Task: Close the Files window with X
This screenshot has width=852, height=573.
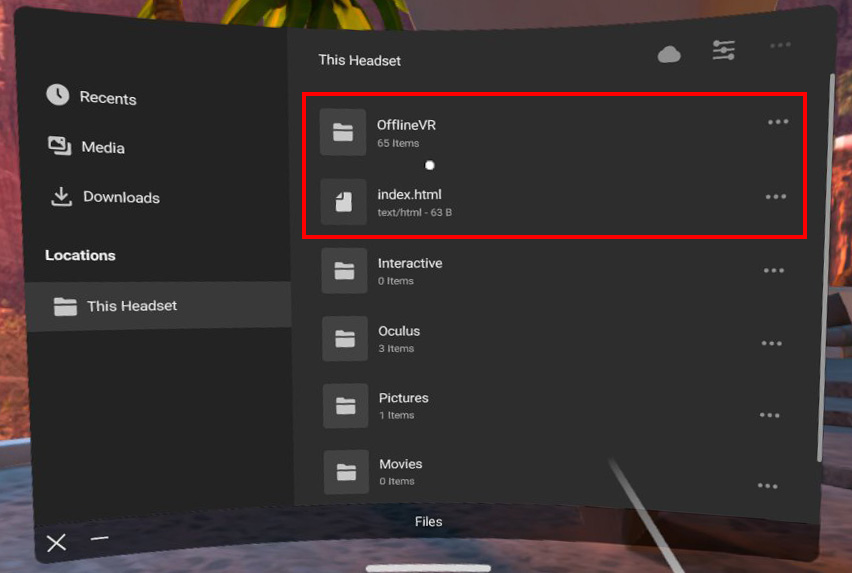Action: tap(56, 543)
